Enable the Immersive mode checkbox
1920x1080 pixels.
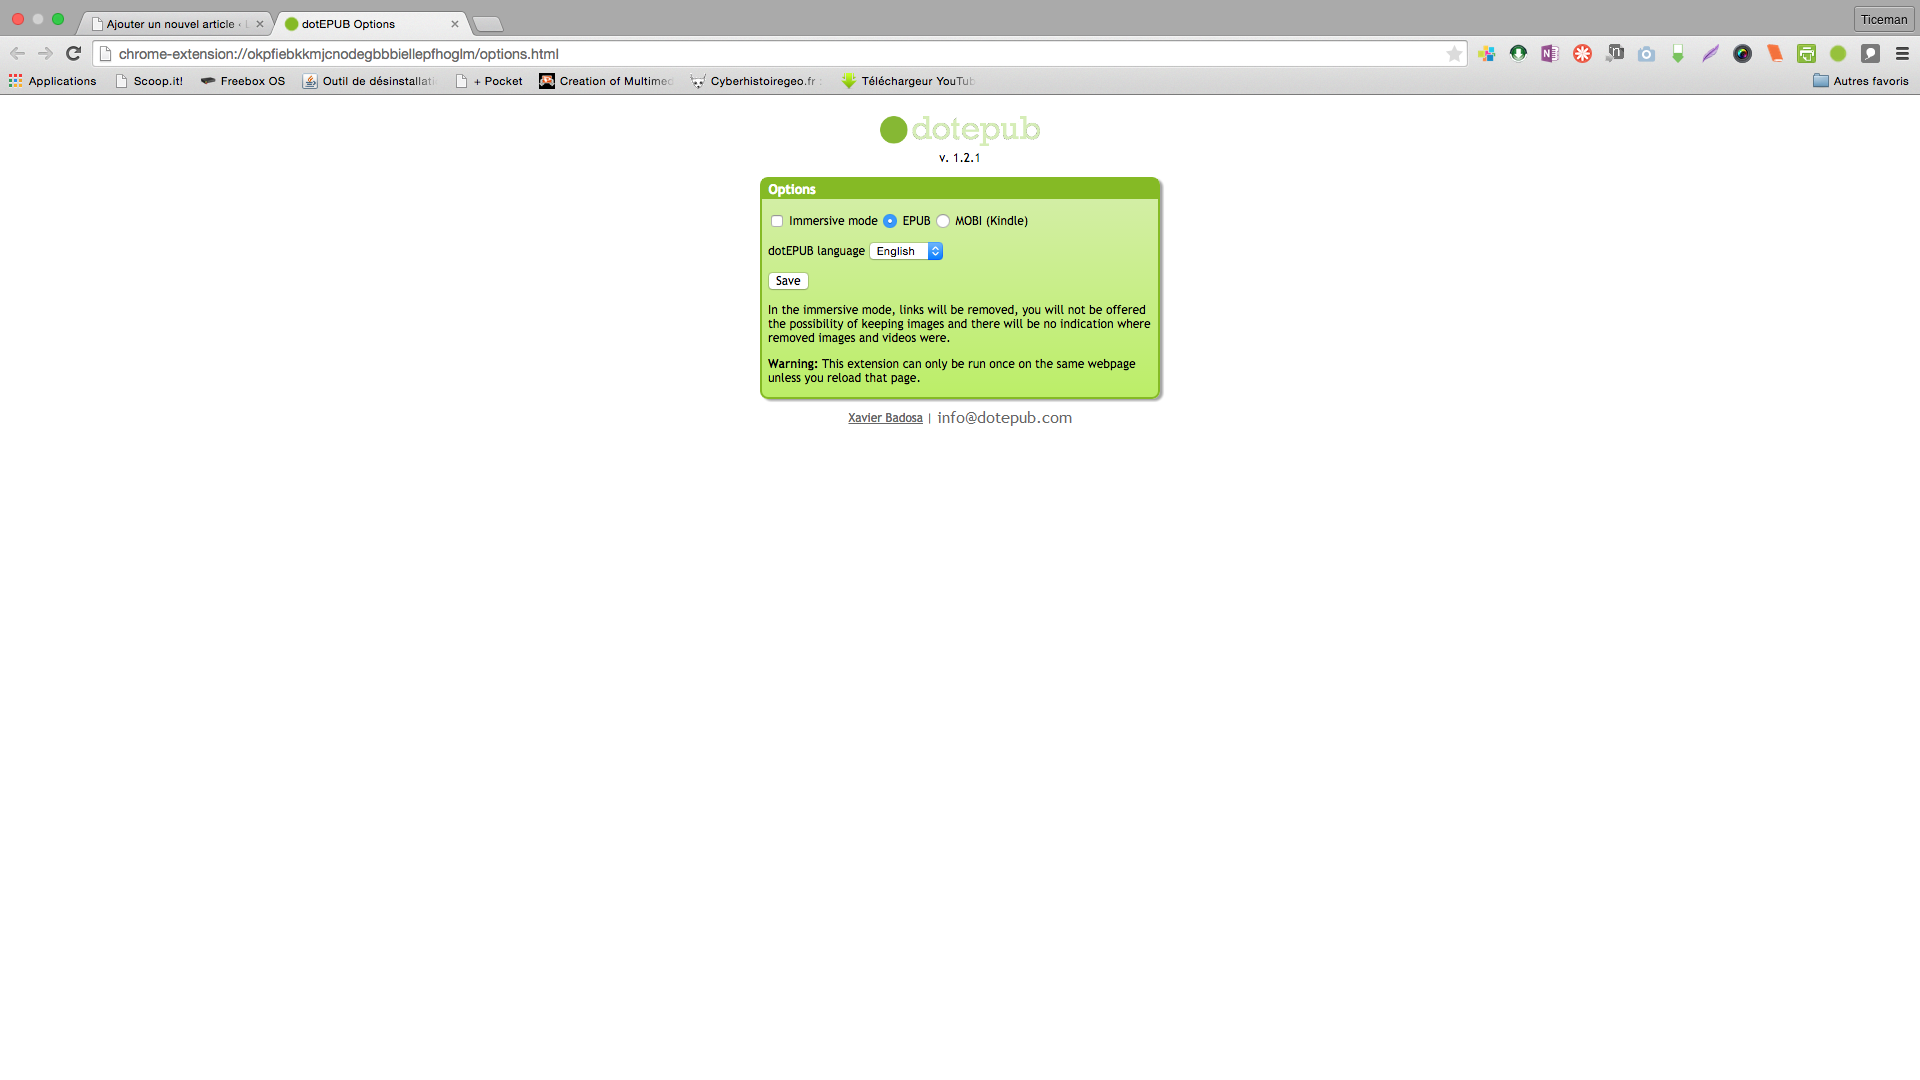(x=777, y=220)
